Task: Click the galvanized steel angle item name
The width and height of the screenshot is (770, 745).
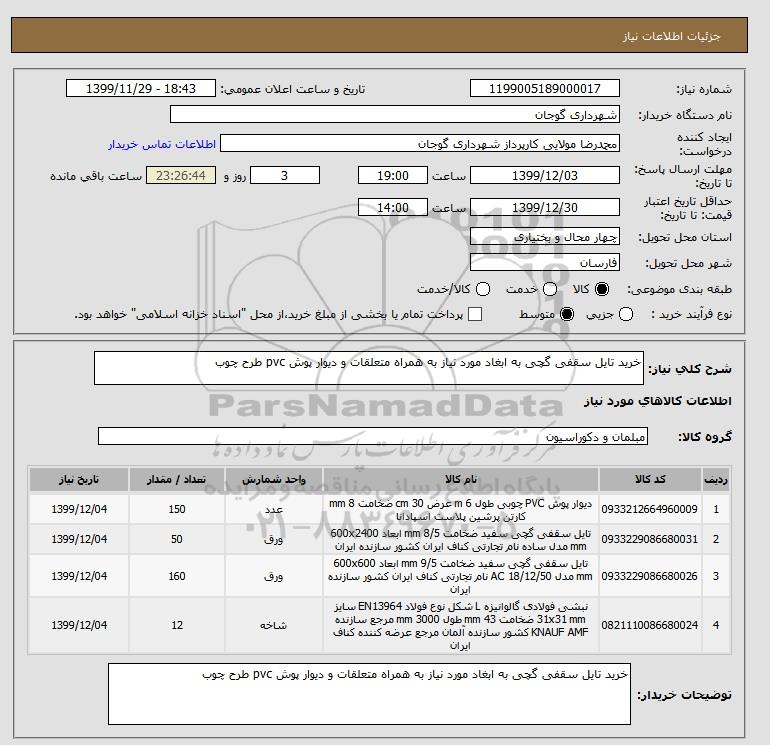Action: tap(461, 626)
